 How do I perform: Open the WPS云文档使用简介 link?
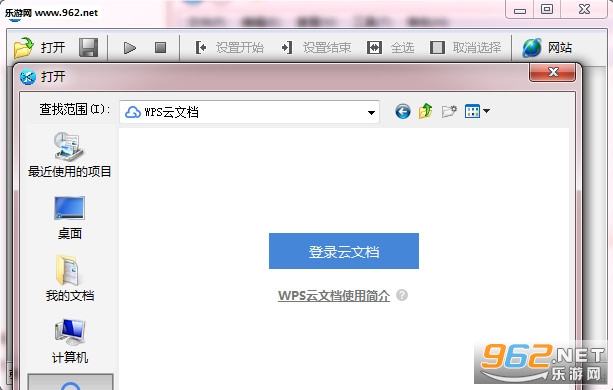coord(334,295)
